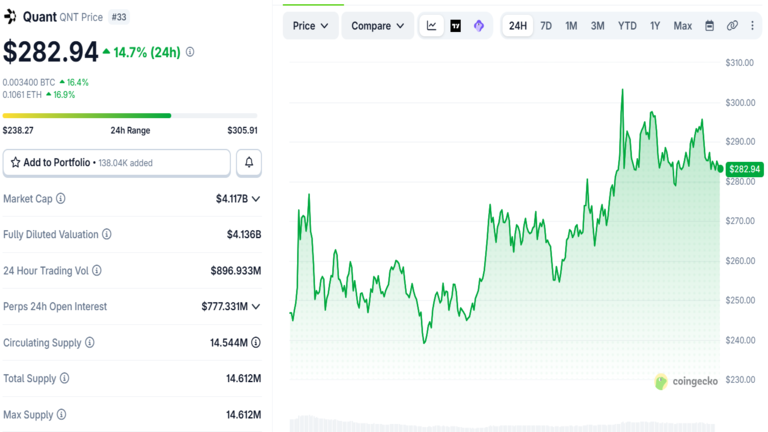The width and height of the screenshot is (768, 432).
Task: Click the $250.00 y-axis label
Action: pyautogui.click(x=740, y=300)
